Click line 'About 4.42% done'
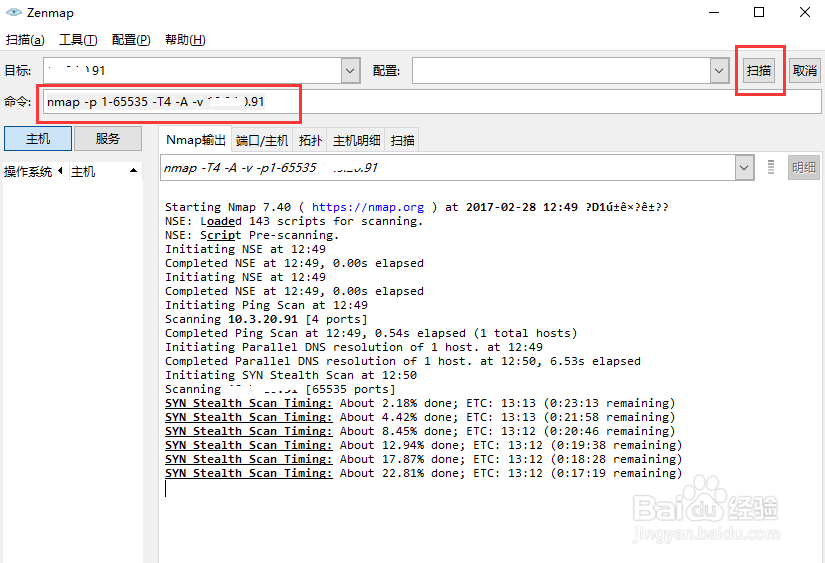The image size is (825, 563). tap(420, 417)
